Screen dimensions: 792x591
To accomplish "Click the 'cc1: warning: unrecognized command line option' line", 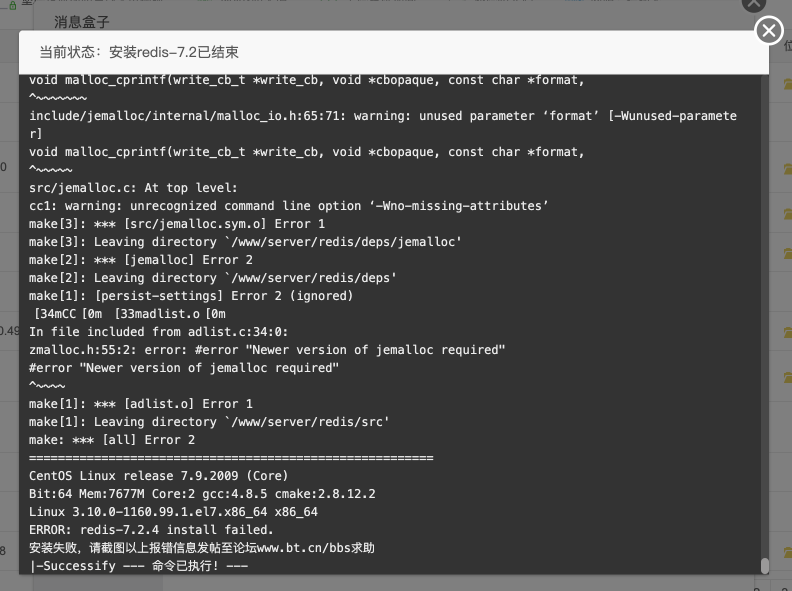I will click(288, 206).
